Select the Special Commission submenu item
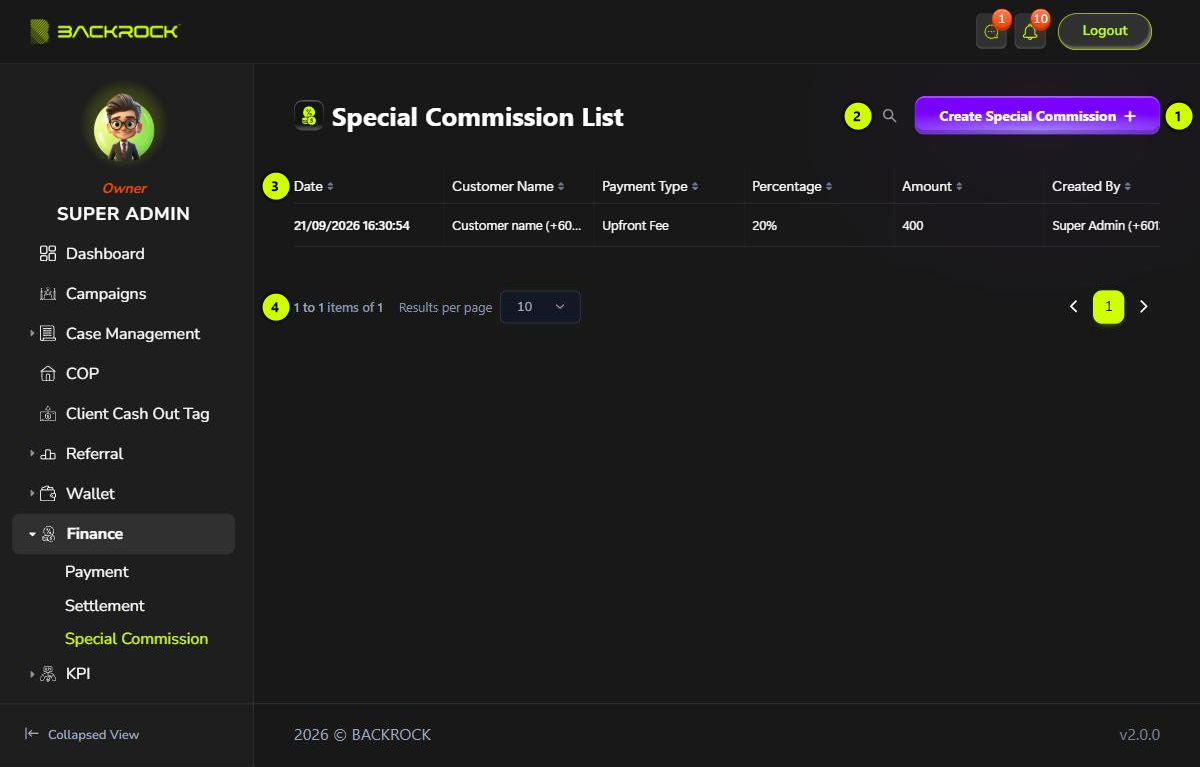This screenshot has height=767, width=1200. click(137, 639)
